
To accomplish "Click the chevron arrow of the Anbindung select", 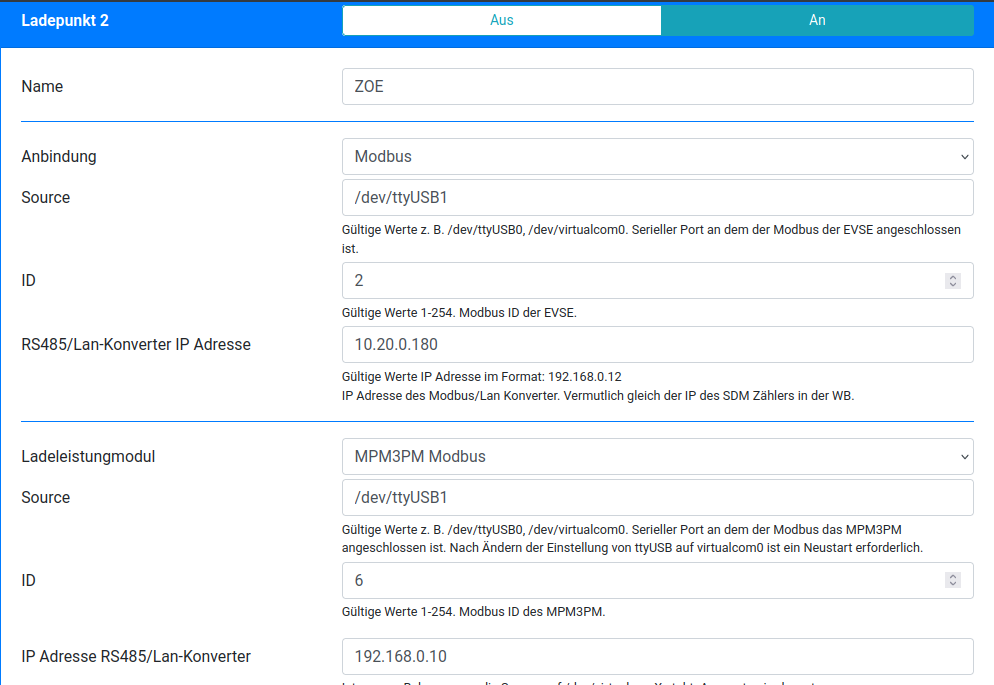I will pyautogui.click(x=964, y=157).
